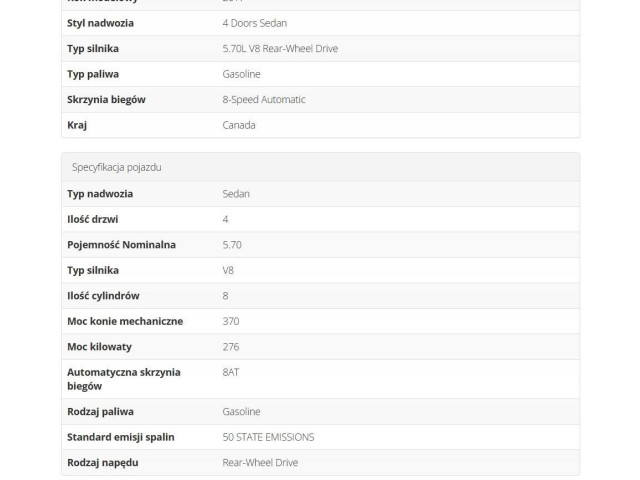This screenshot has height=480, width=640.
Task: Click the "8AT" transmission value
Action: coord(231,372)
